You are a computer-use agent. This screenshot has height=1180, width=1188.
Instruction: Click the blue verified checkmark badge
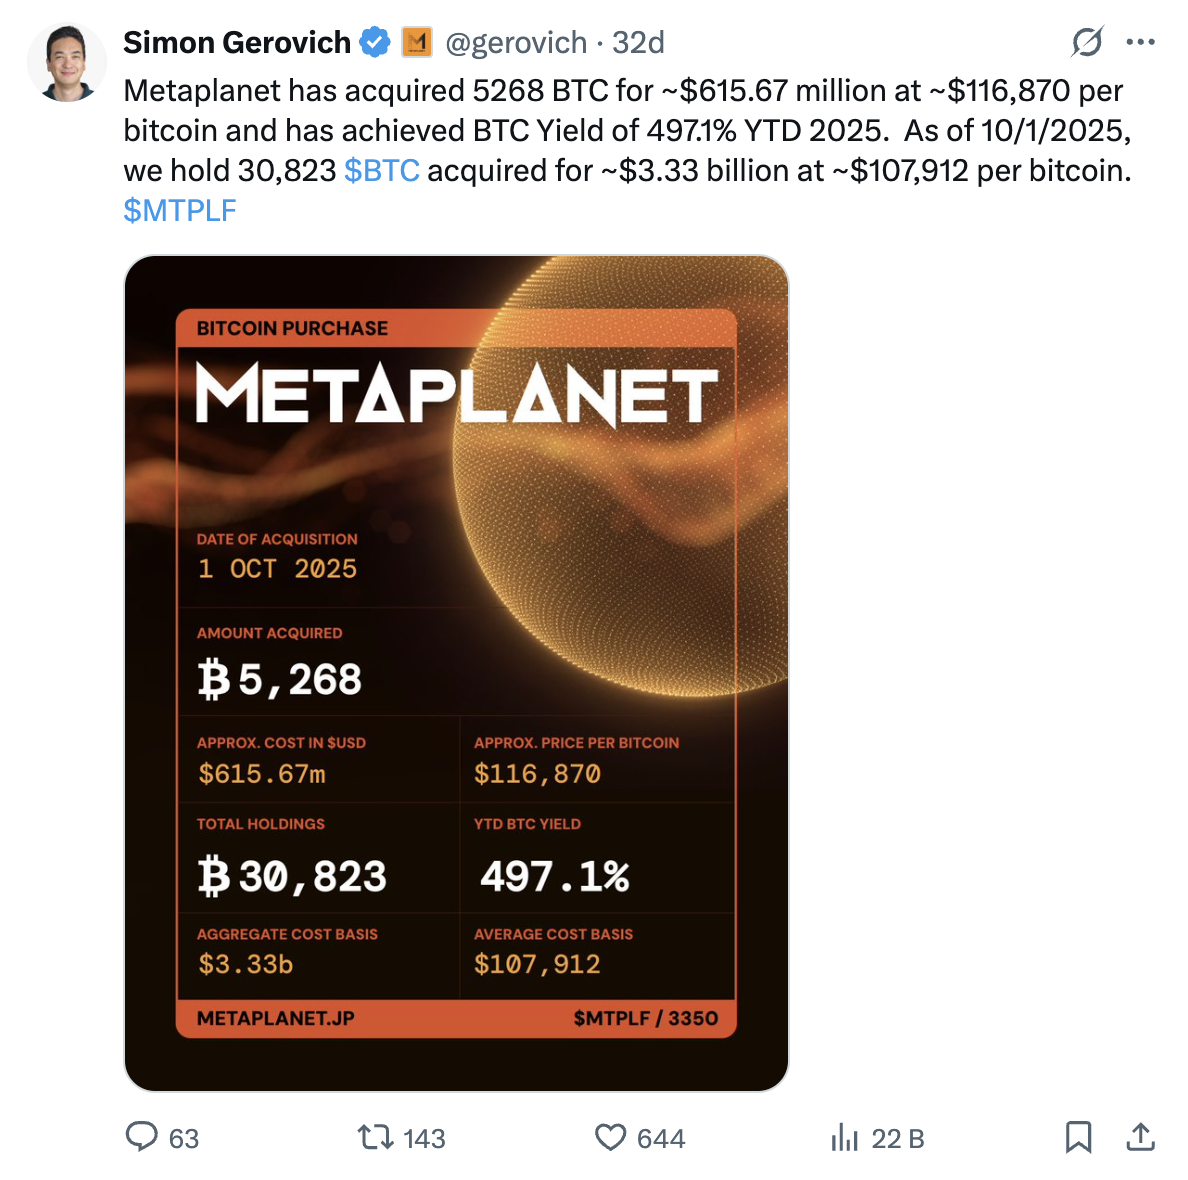coord(375,43)
